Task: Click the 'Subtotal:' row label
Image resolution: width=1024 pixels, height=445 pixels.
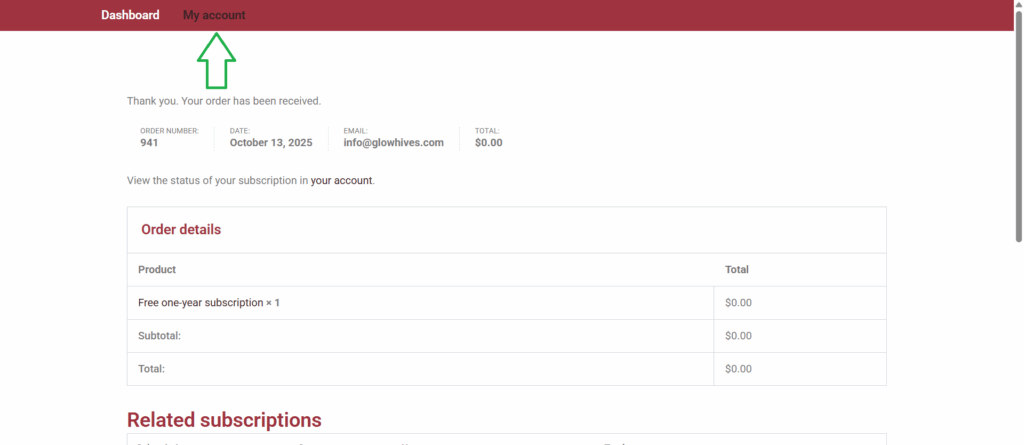Action: [x=159, y=336]
